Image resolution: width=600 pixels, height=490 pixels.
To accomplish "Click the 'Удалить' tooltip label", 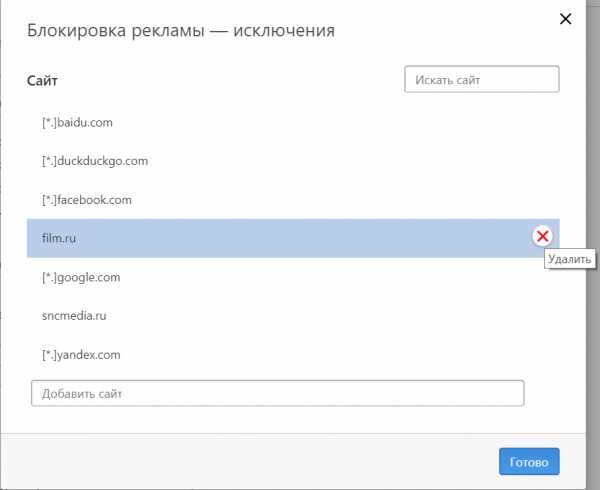I will click(570, 259).
